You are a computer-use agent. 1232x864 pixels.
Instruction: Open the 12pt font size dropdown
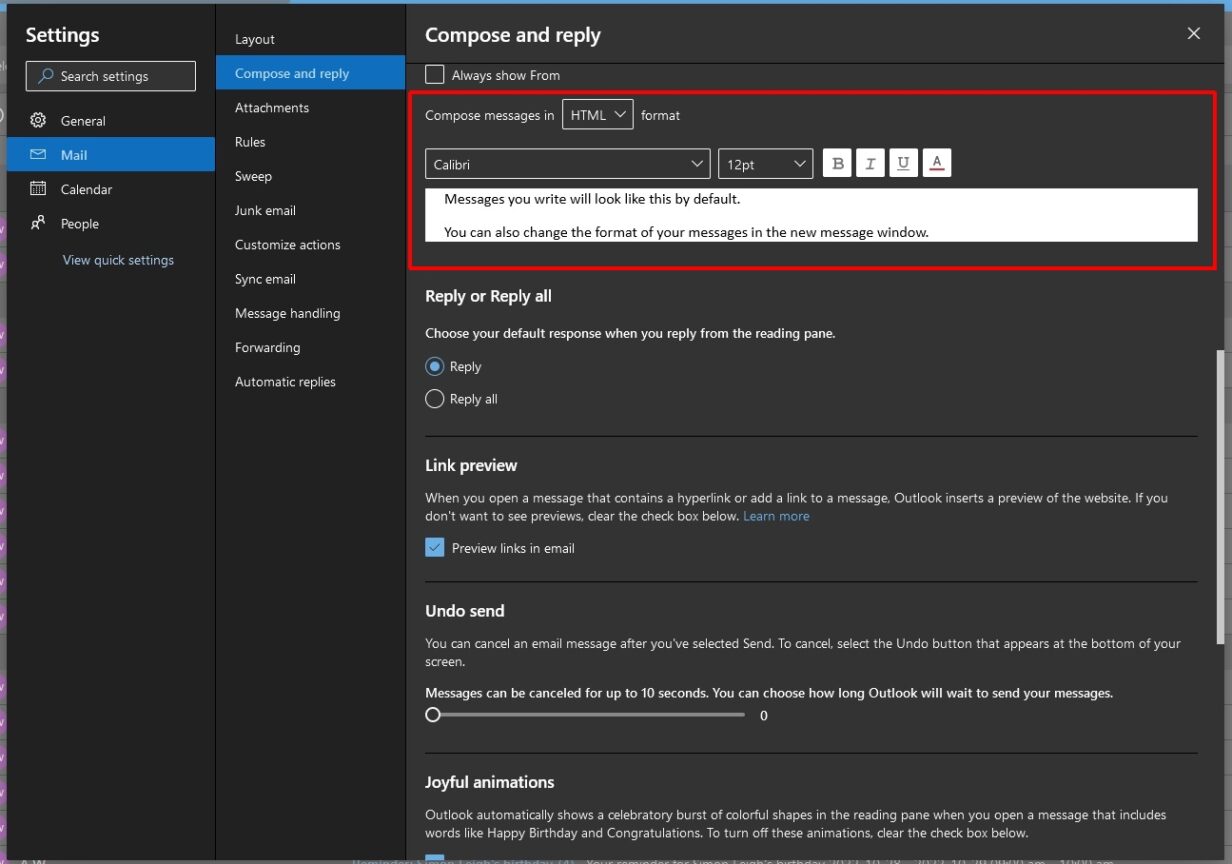click(765, 163)
